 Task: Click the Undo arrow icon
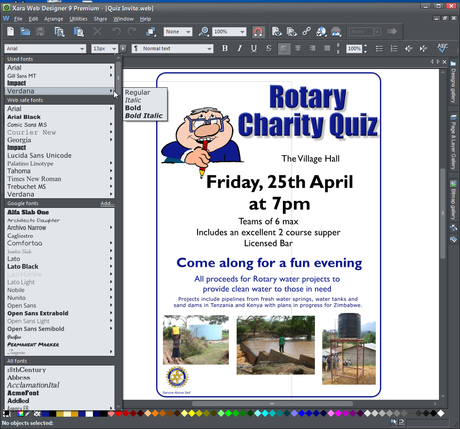[116, 32]
